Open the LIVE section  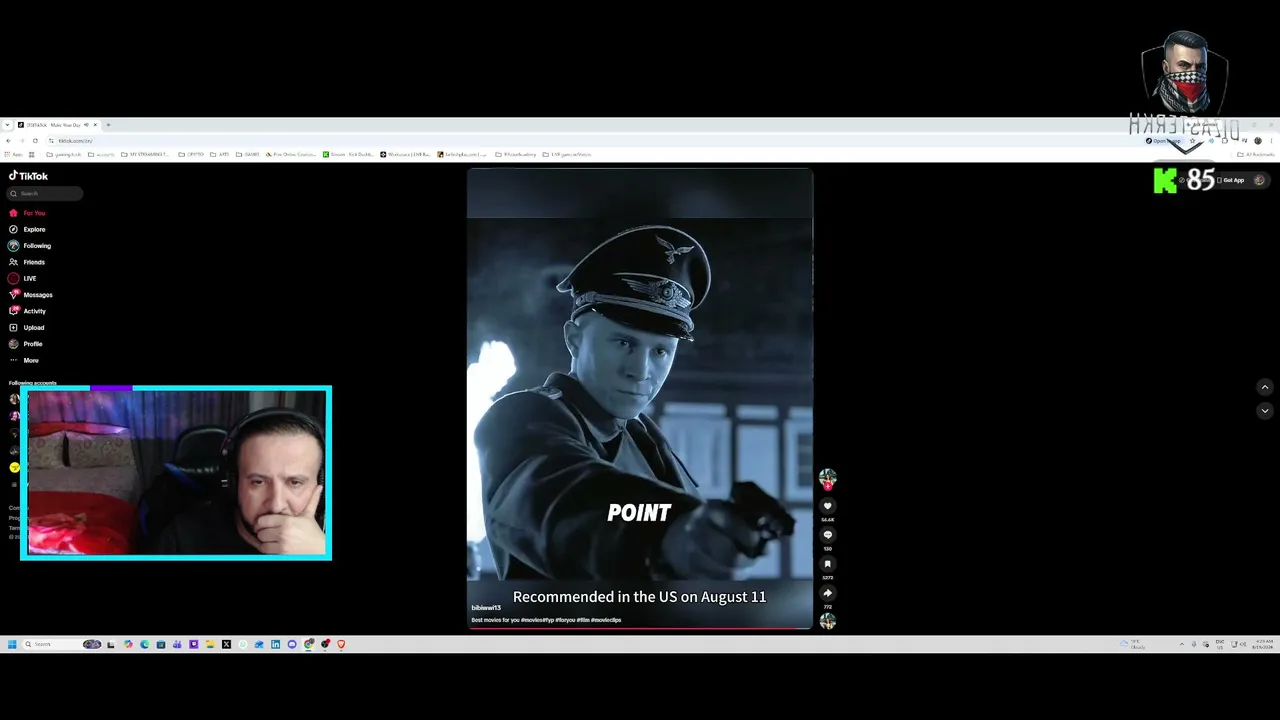23,278
